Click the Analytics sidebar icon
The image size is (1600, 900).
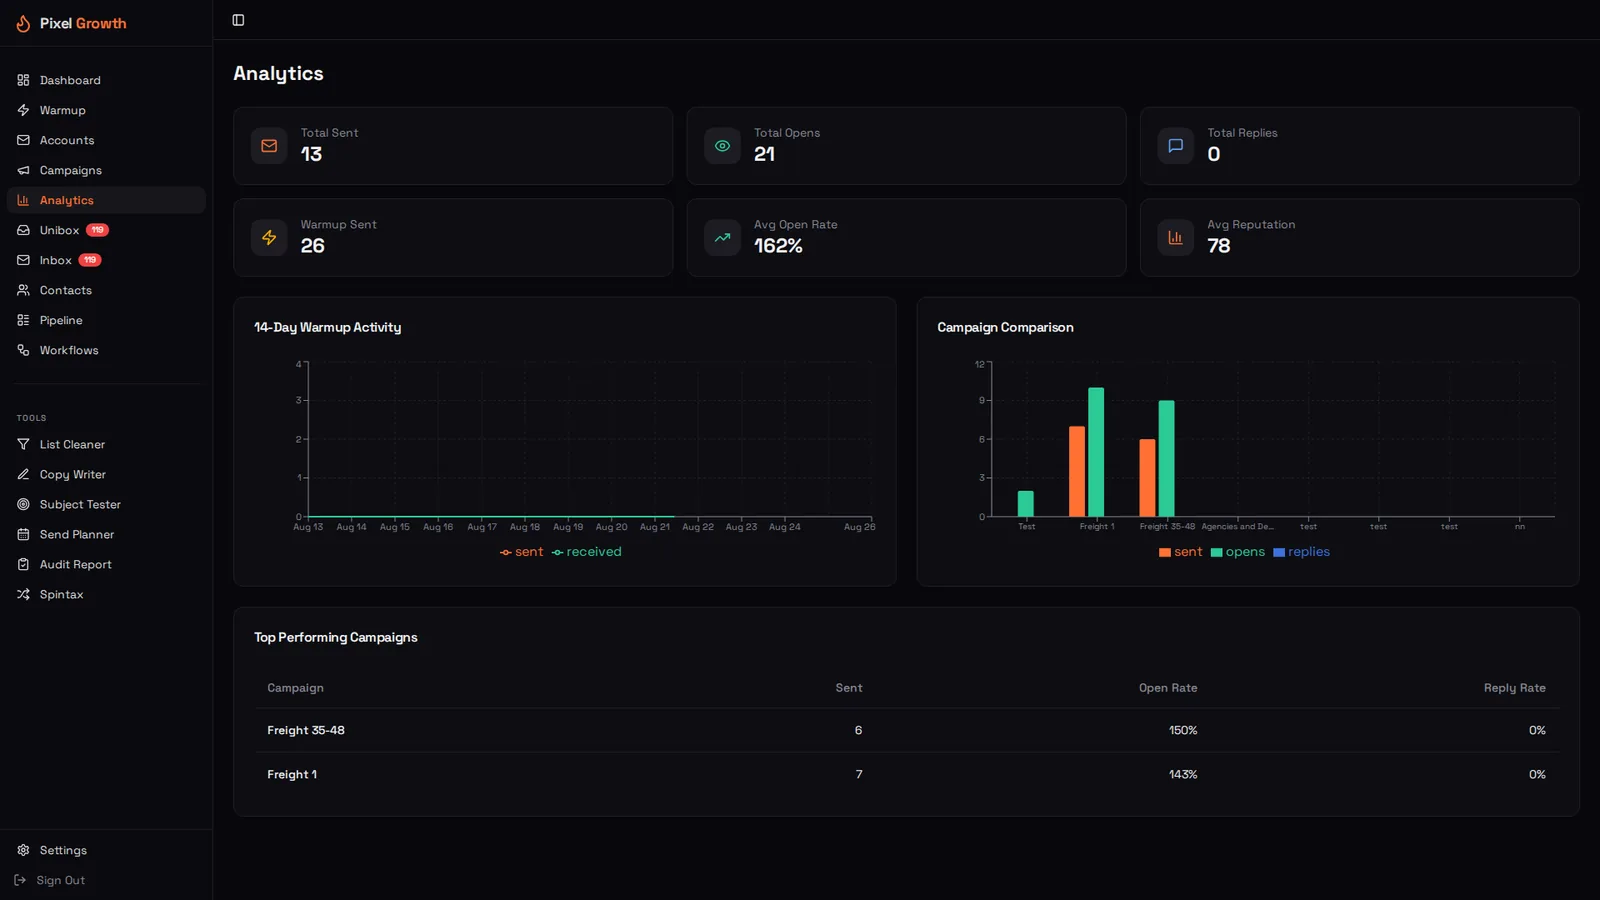23,200
